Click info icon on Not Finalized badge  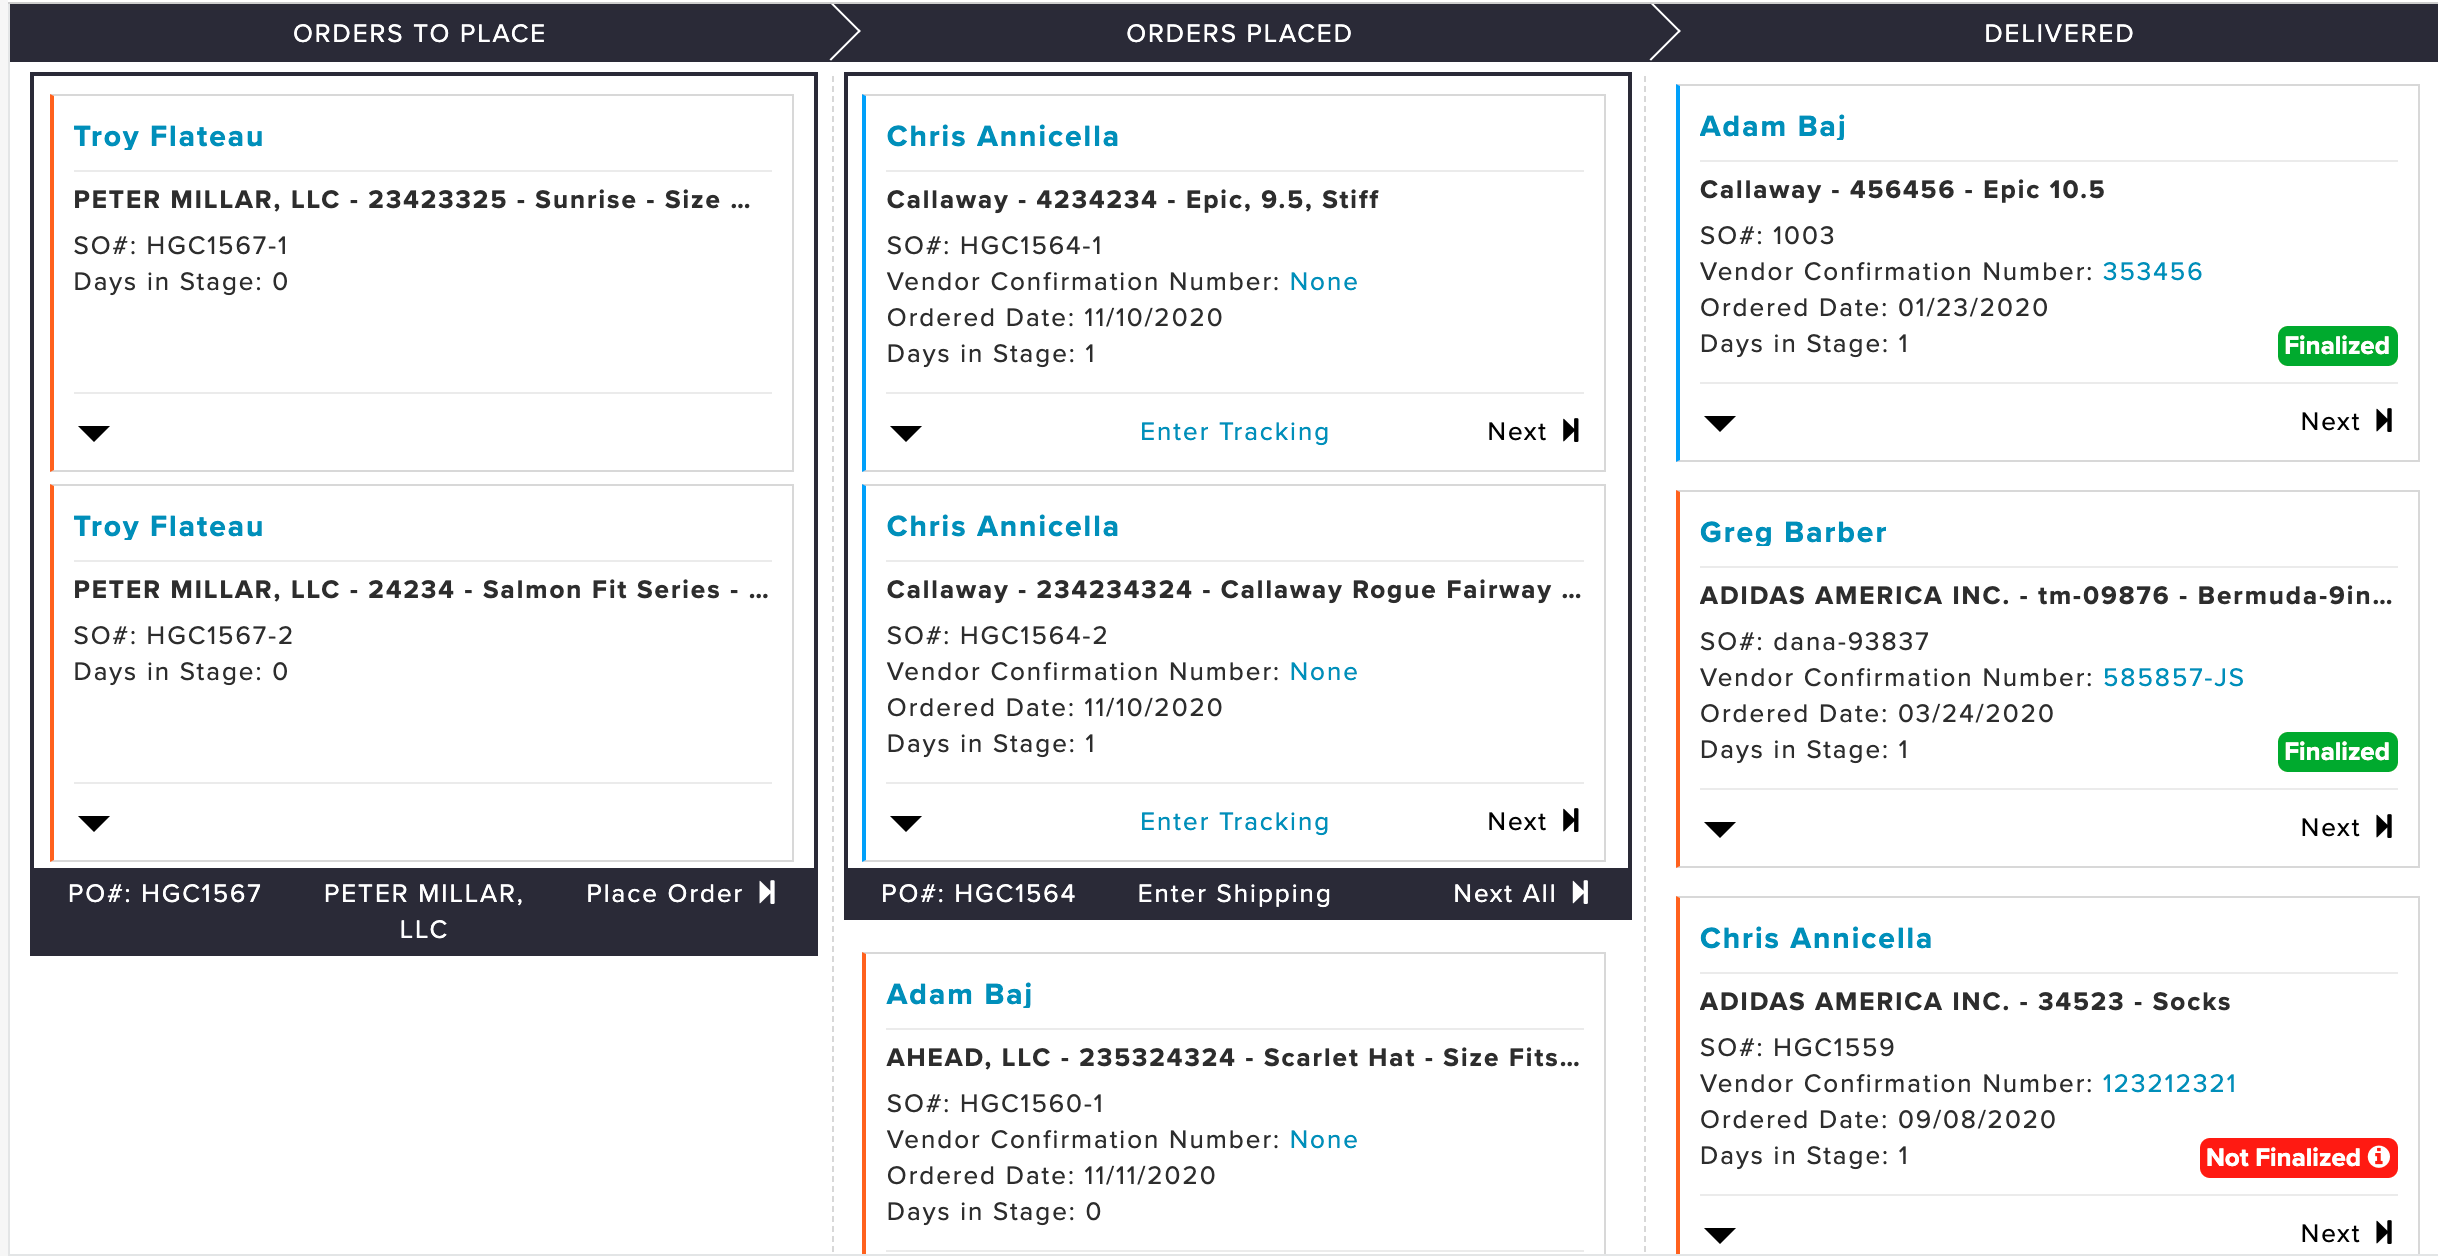2379,1157
